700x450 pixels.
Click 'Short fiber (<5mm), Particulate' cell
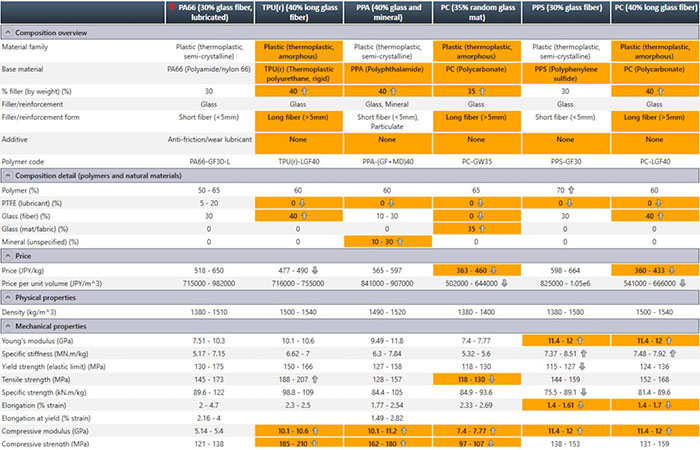388,122
